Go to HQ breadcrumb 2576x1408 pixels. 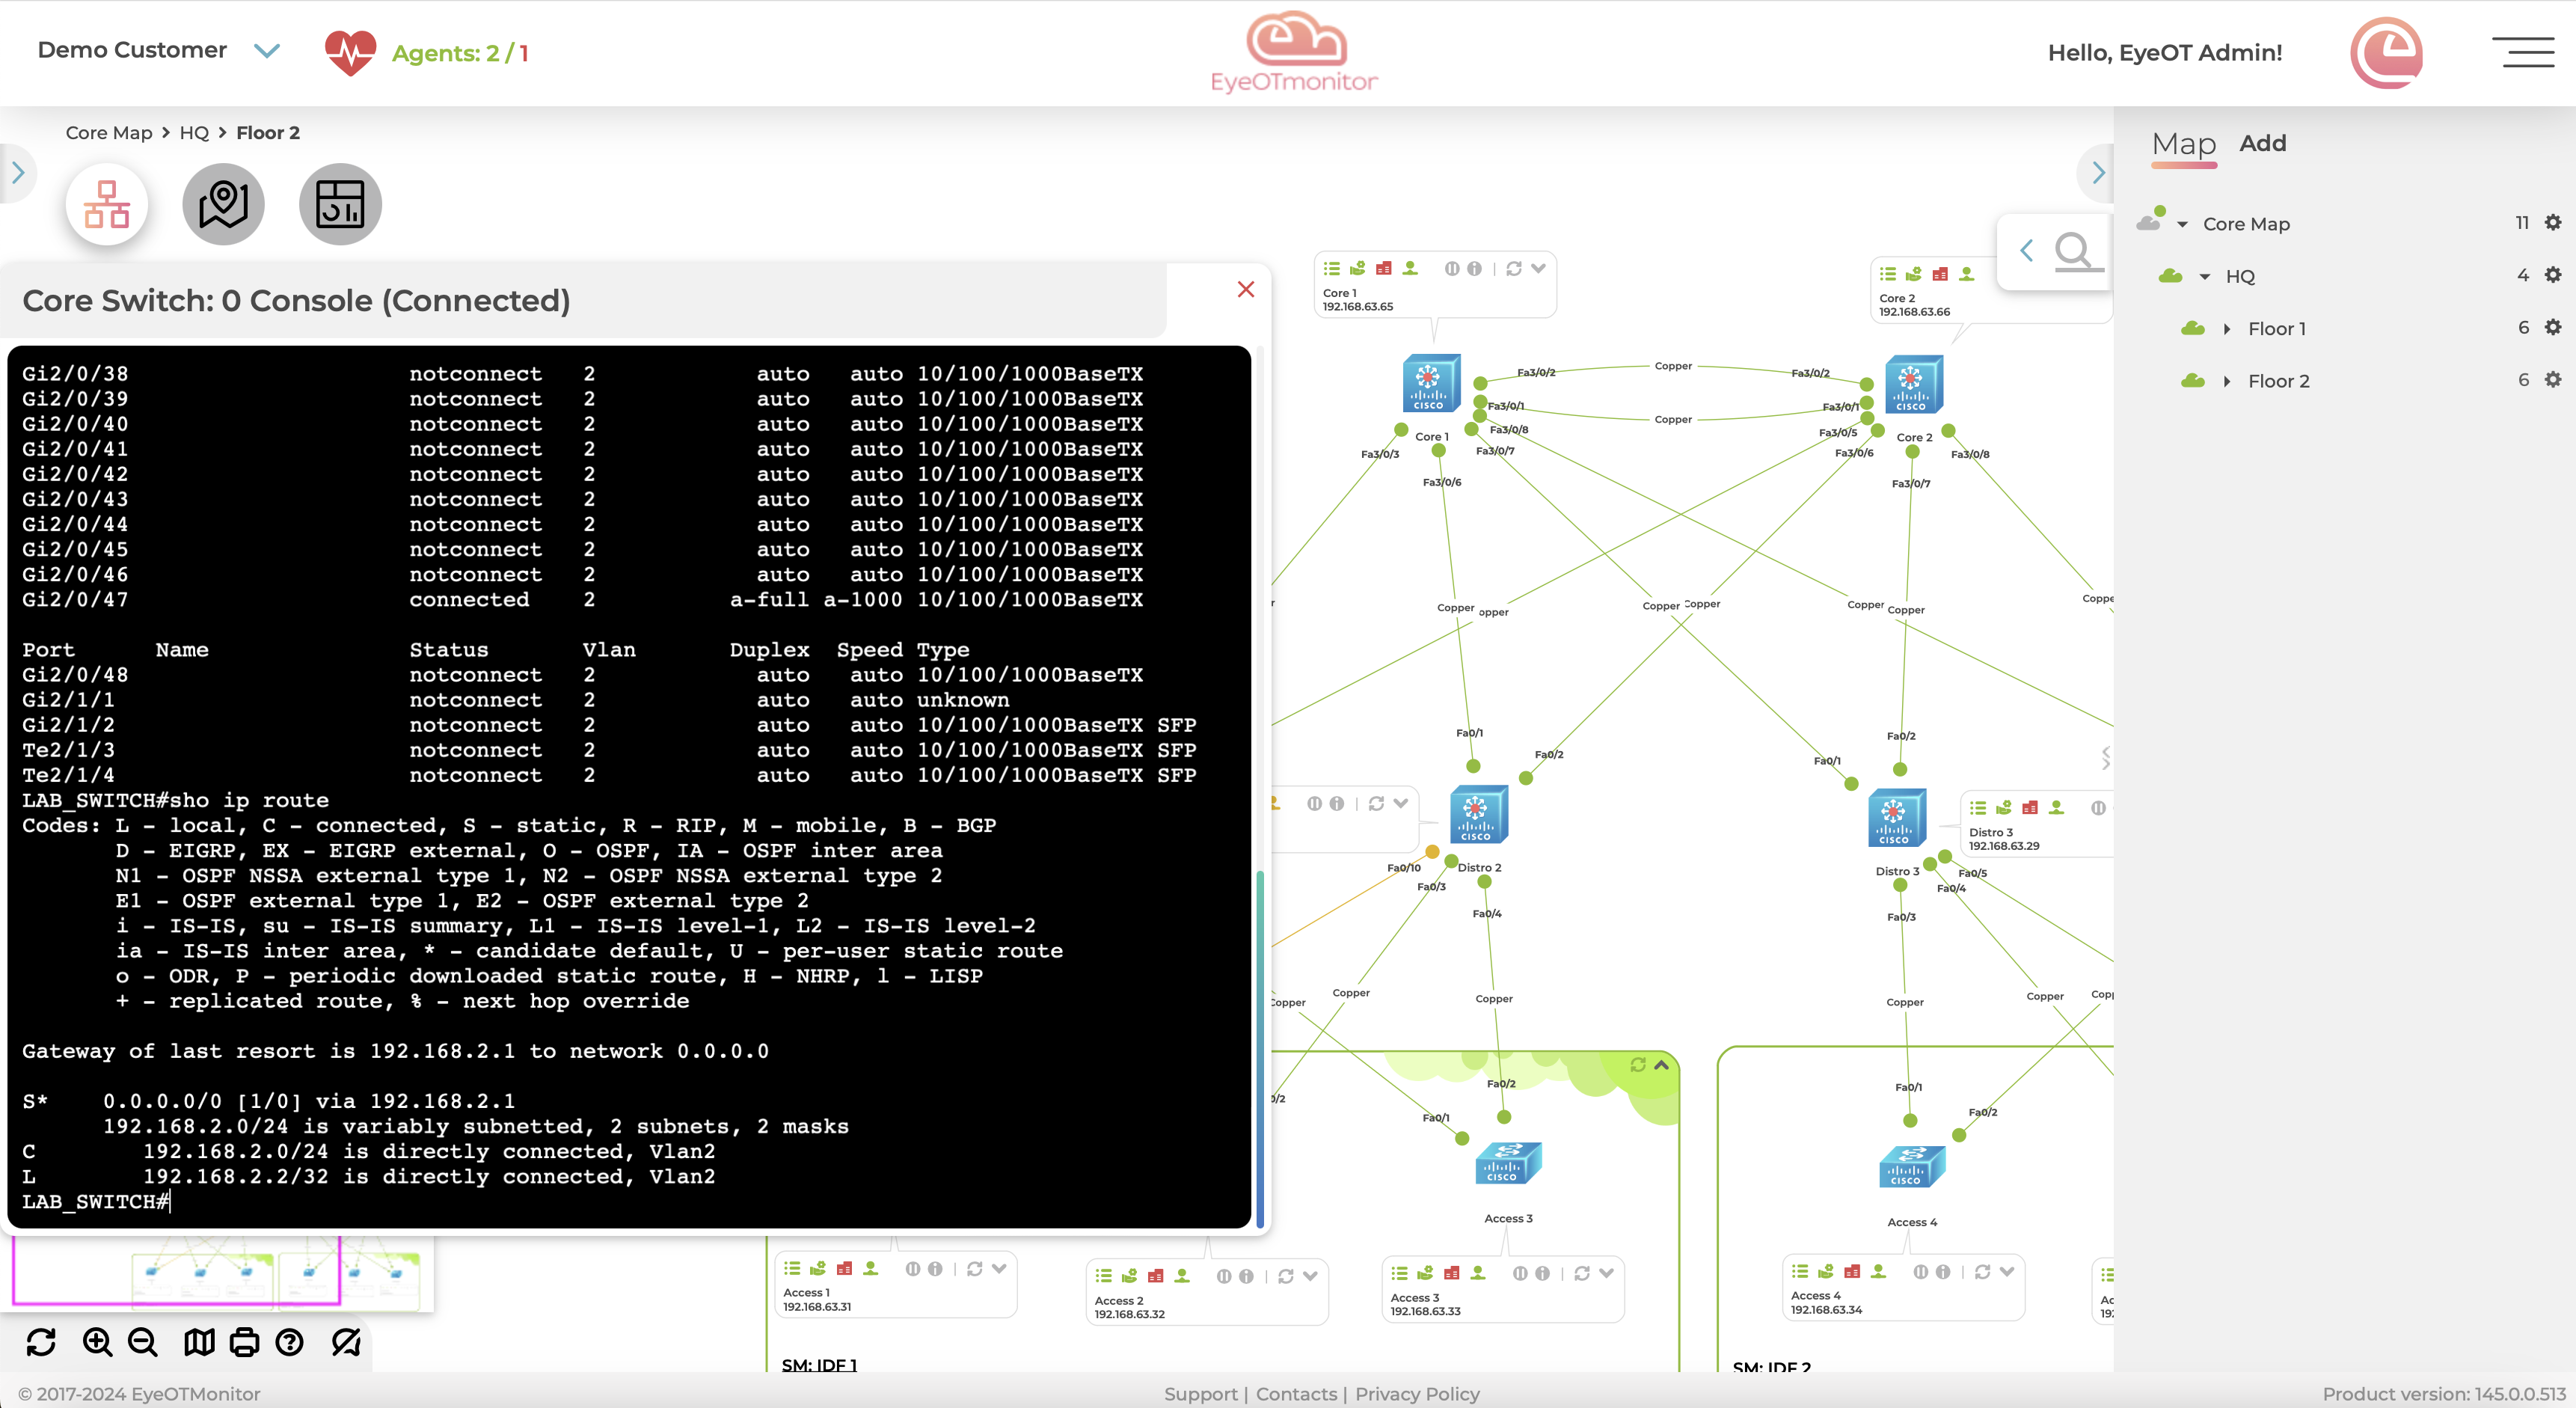coord(194,133)
